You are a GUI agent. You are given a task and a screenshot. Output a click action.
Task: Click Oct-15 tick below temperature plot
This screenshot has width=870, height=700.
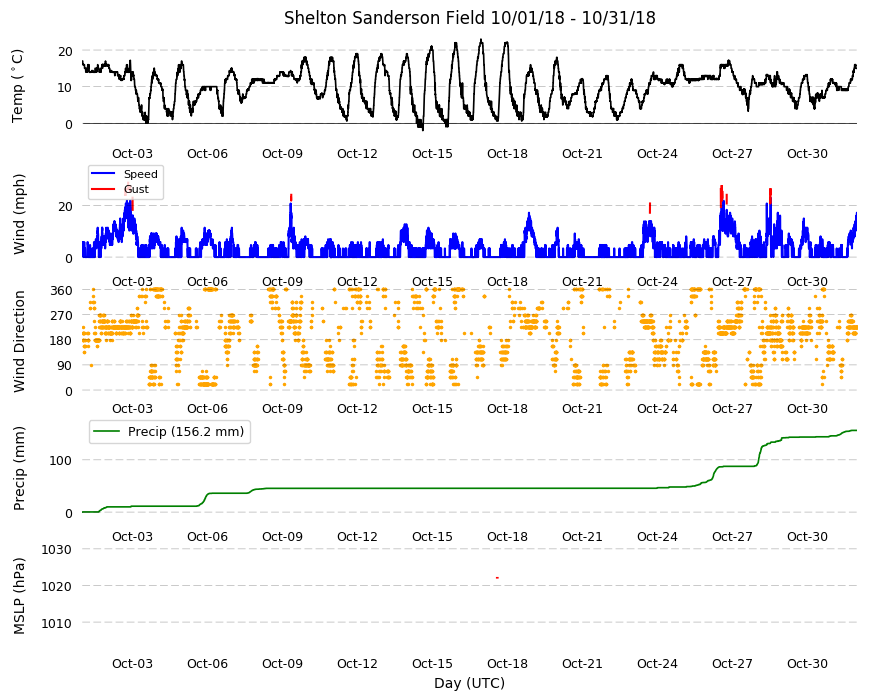(432, 154)
